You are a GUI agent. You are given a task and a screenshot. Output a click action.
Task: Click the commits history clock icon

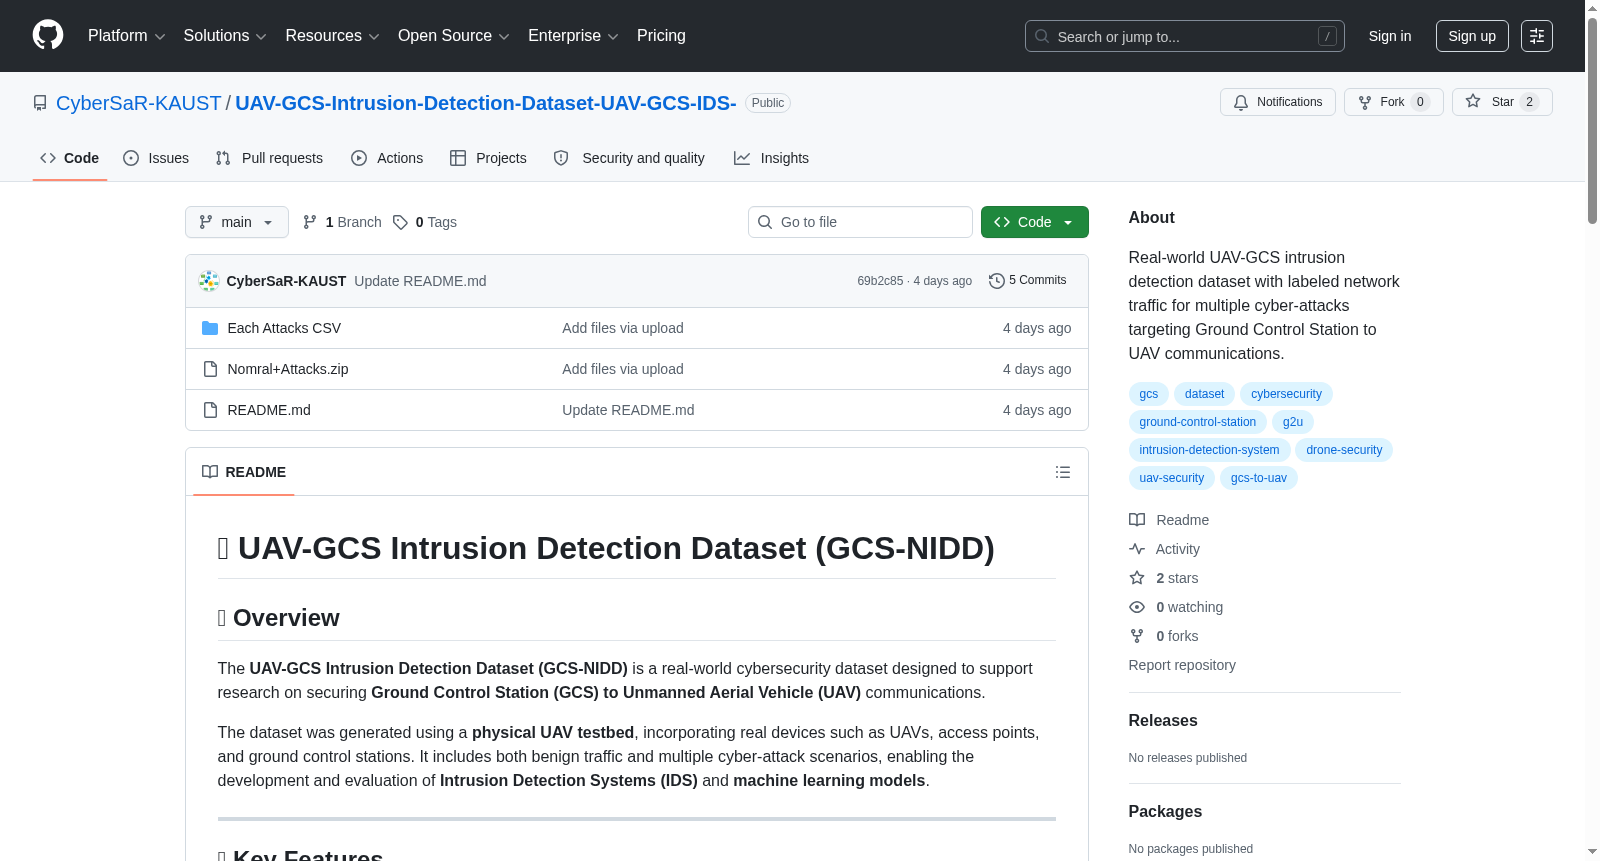pyautogui.click(x=996, y=281)
